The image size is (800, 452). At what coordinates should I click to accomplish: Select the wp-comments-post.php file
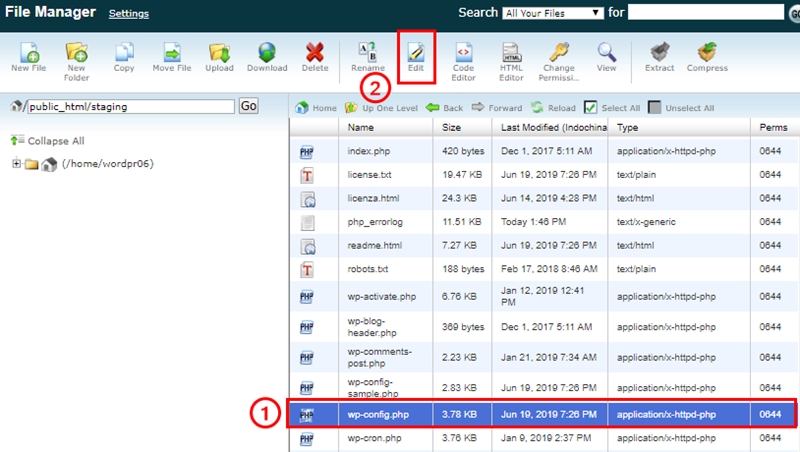[x=380, y=357]
